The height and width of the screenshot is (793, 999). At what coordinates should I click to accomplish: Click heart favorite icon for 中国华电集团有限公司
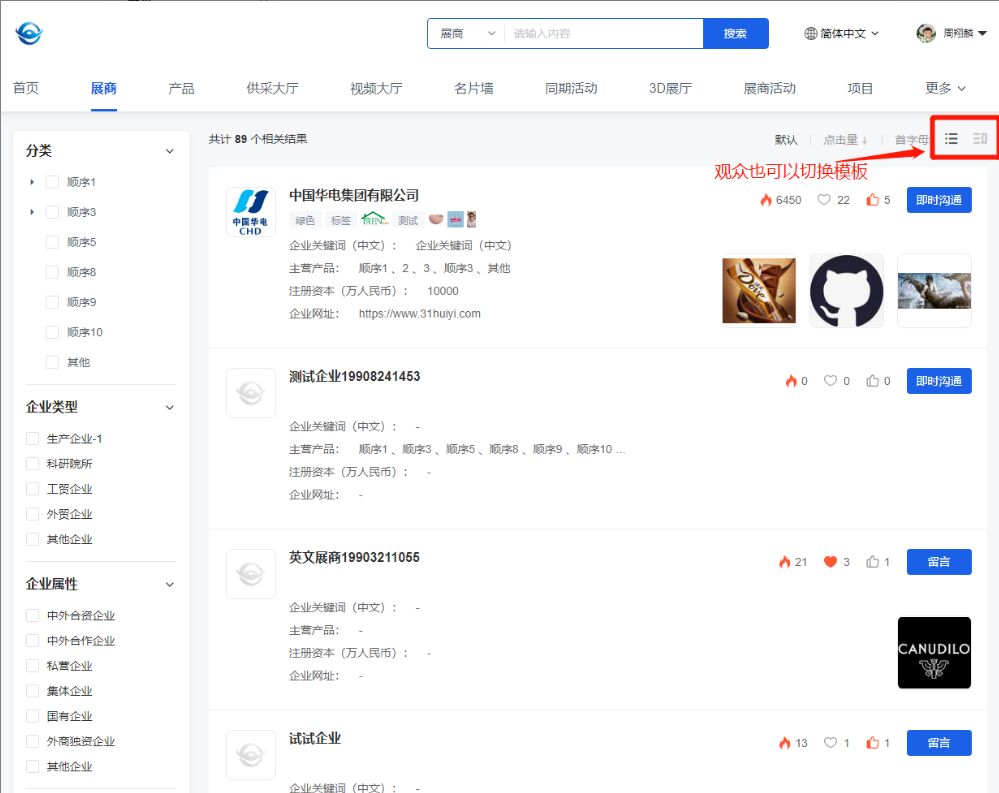coord(824,200)
